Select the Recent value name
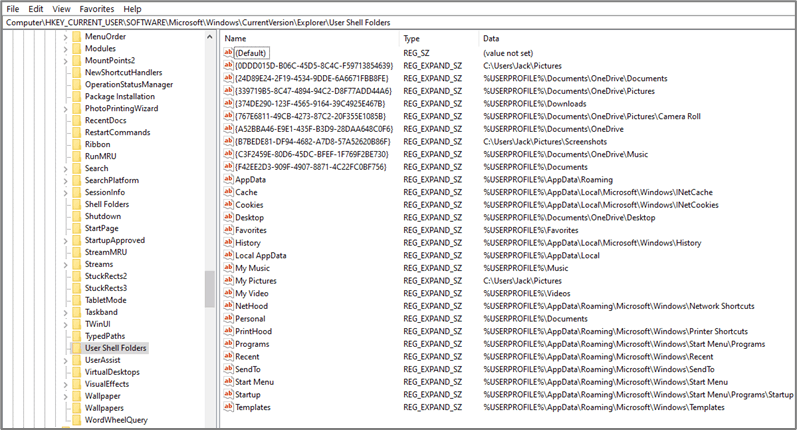This screenshot has height=430, width=797. pos(247,357)
